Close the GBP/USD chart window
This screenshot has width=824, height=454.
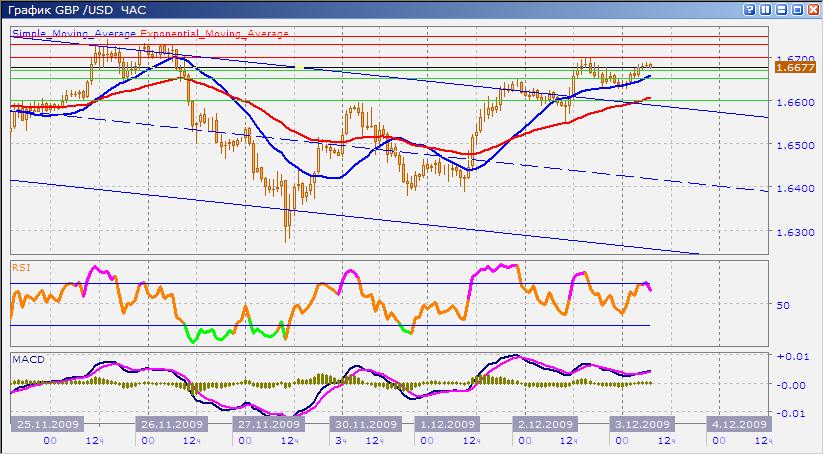coord(814,9)
